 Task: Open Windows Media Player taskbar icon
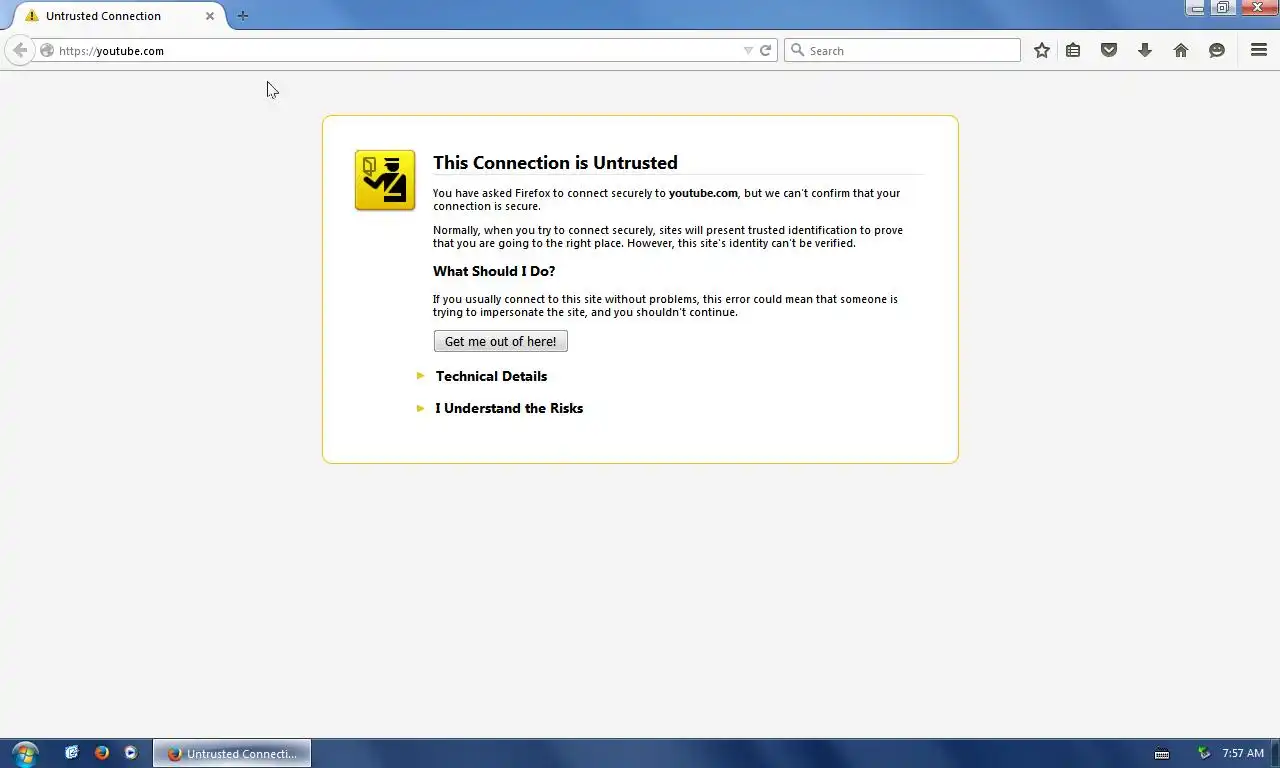131,753
